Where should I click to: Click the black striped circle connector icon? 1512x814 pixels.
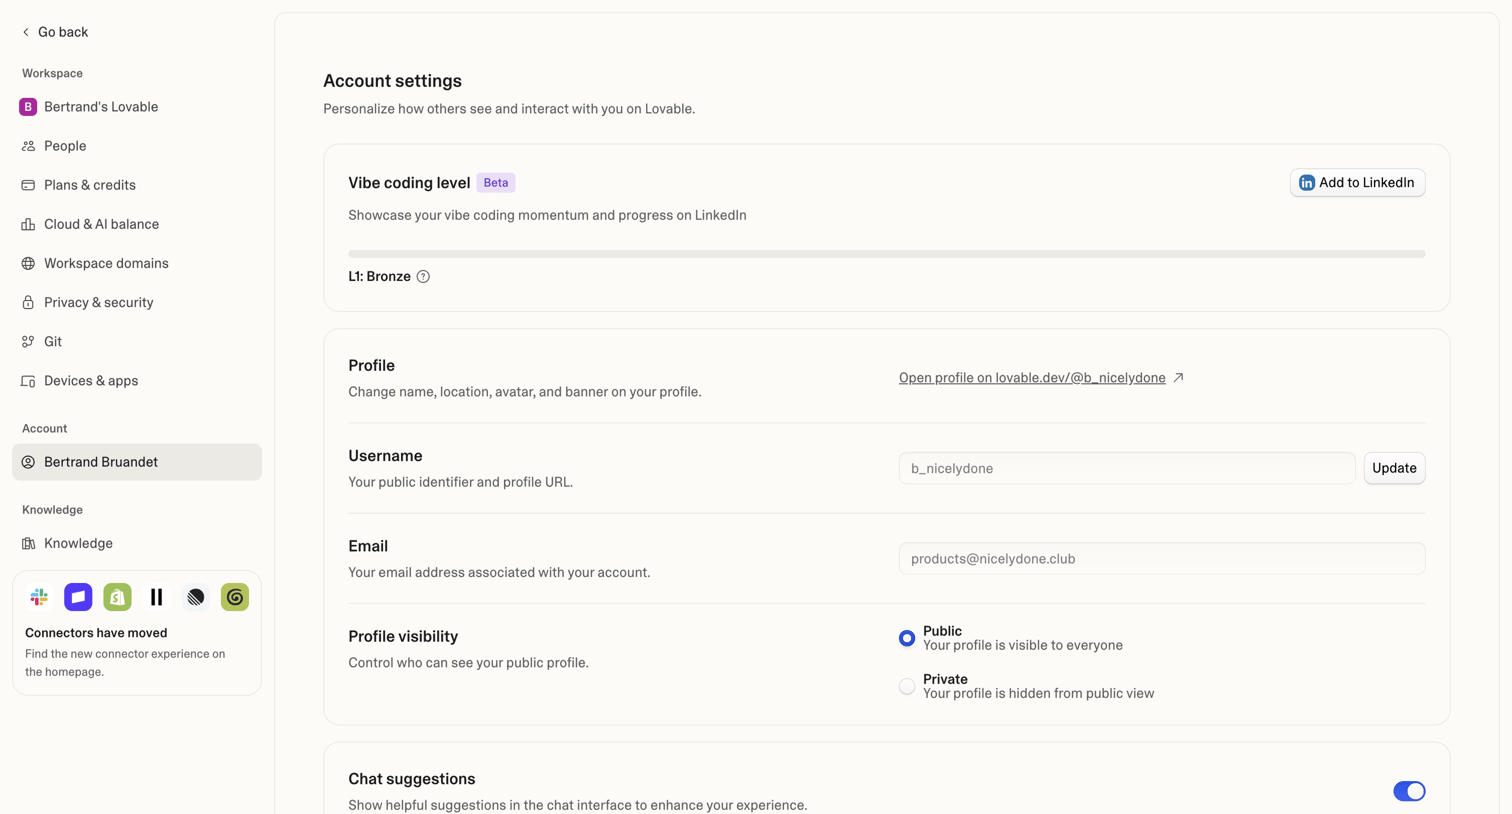click(196, 597)
